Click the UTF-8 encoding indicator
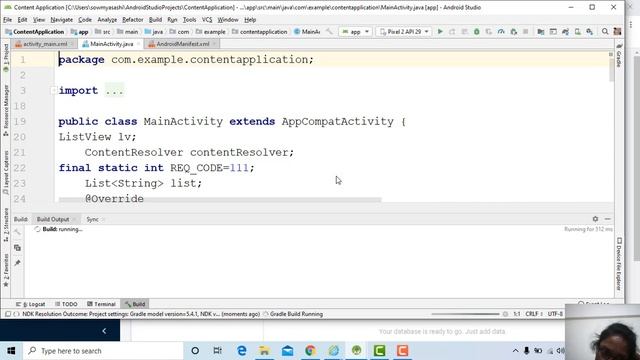This screenshot has height=360, width=640. [555, 314]
